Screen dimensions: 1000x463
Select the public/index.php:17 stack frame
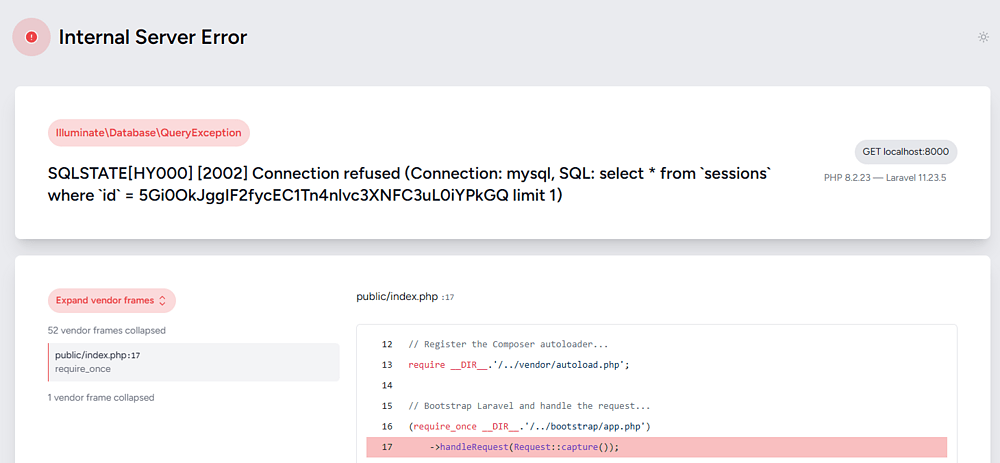click(x=194, y=362)
